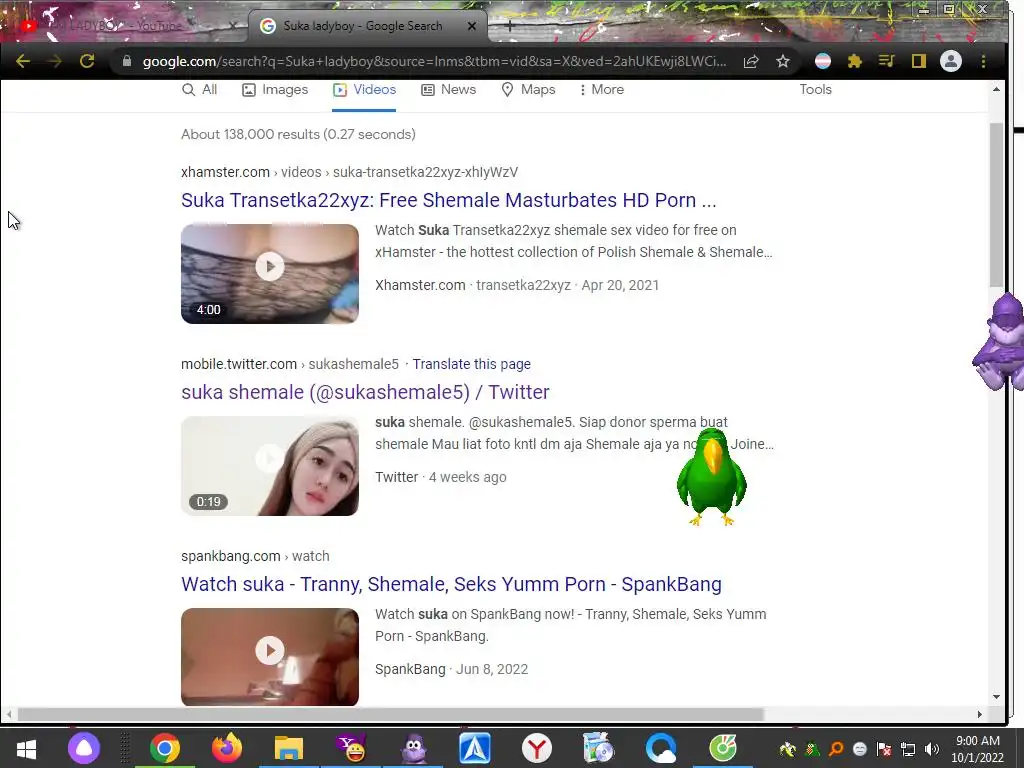Reload the current Google search page
Image resolution: width=1024 pixels, height=768 pixels.
click(x=87, y=61)
